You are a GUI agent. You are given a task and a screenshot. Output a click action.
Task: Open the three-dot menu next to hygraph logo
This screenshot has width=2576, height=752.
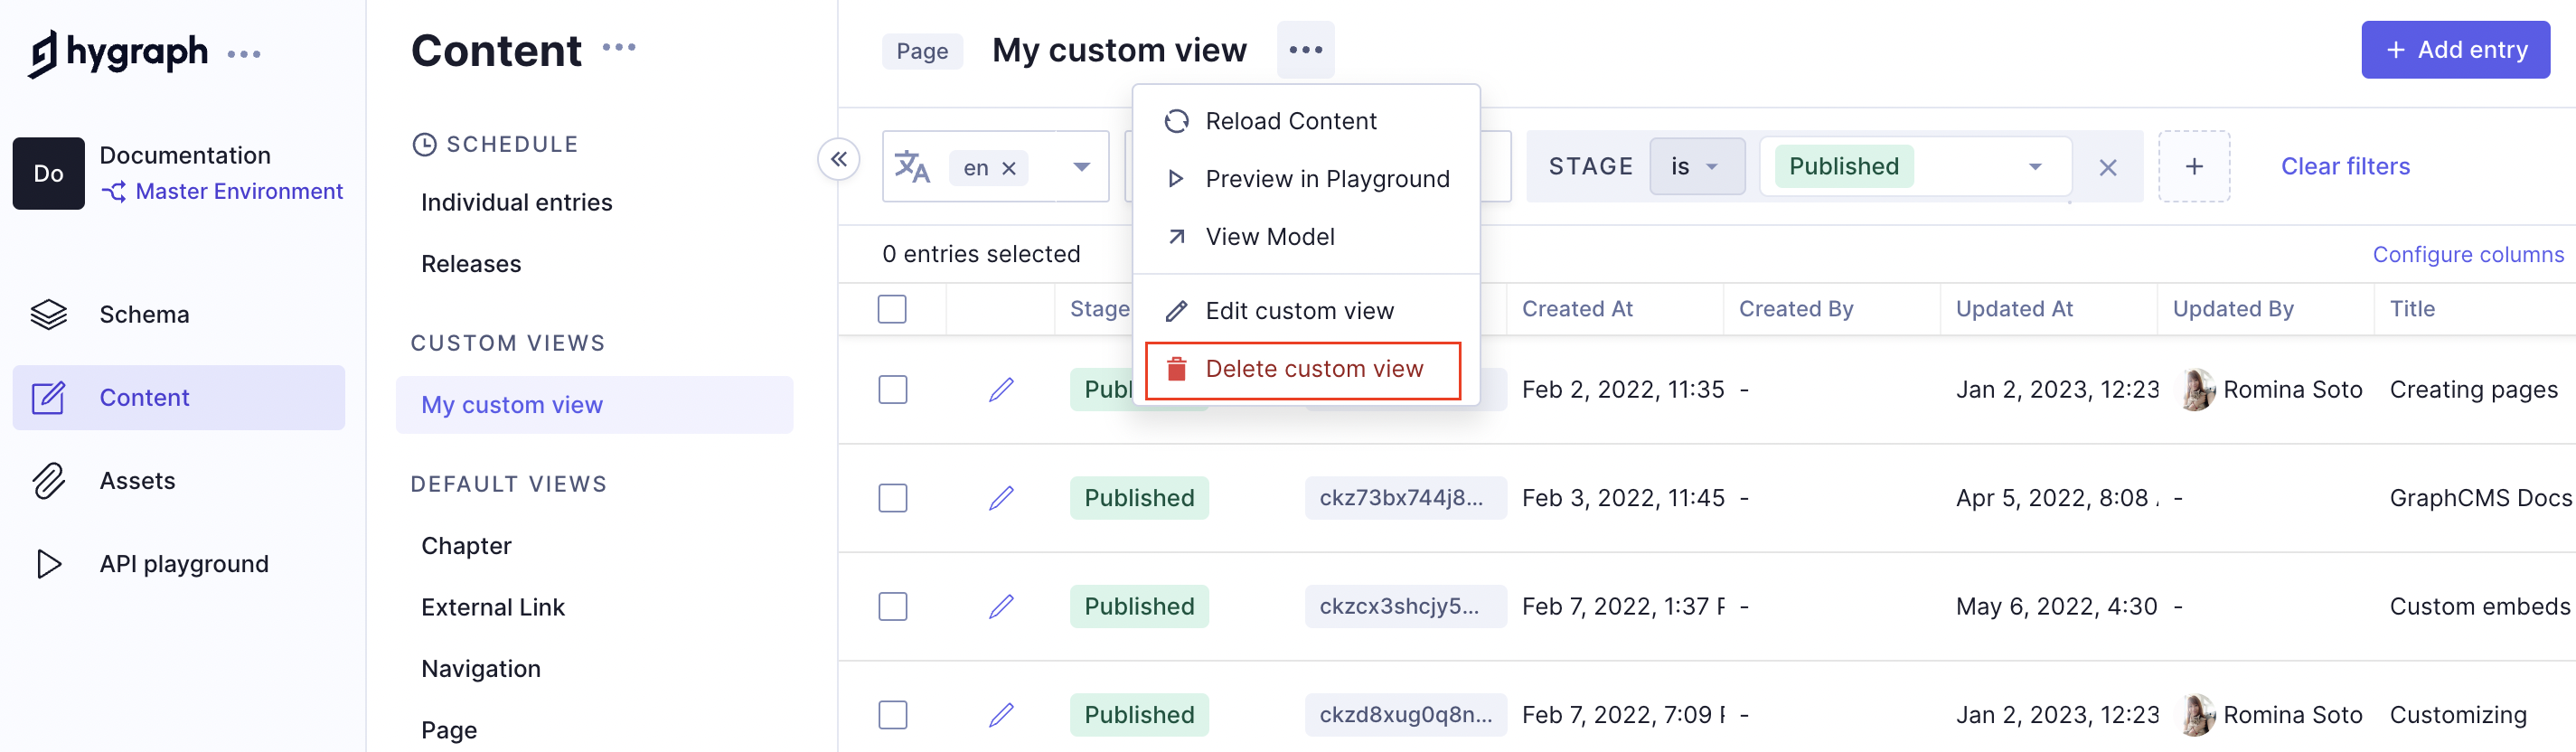click(244, 54)
